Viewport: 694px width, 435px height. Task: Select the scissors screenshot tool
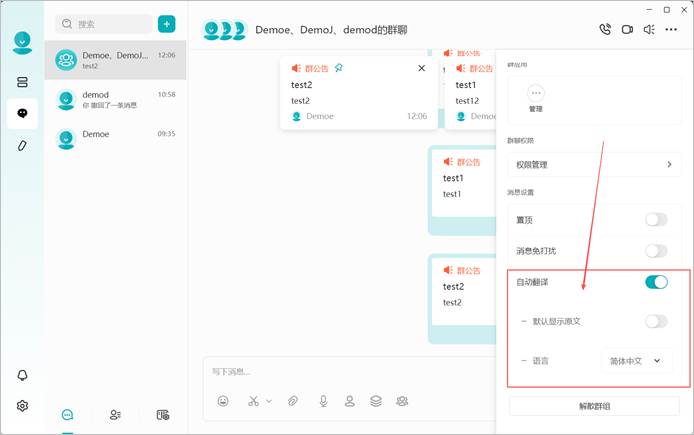253,401
